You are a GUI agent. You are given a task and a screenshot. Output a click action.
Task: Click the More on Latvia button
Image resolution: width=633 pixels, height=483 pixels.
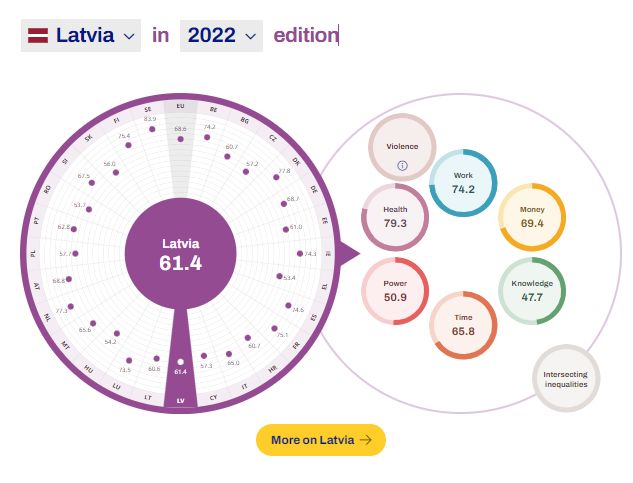tap(321, 440)
